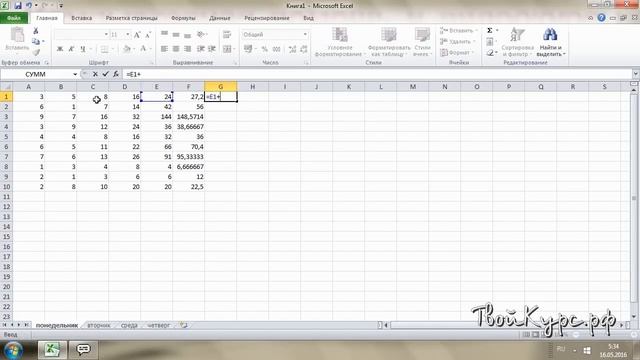The image size is (640, 360).
Task: Click the Fill Color bucket icon
Action: coord(127,49)
